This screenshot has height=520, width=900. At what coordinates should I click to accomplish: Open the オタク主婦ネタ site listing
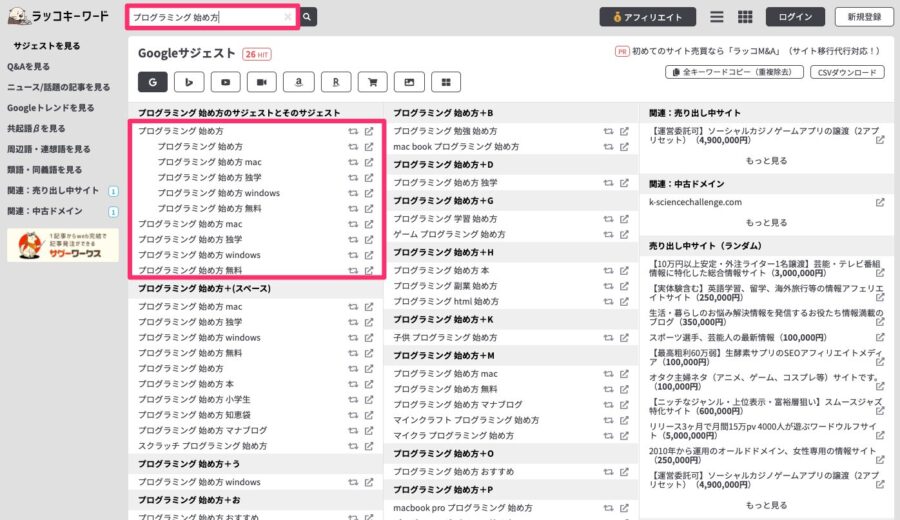[763, 382]
